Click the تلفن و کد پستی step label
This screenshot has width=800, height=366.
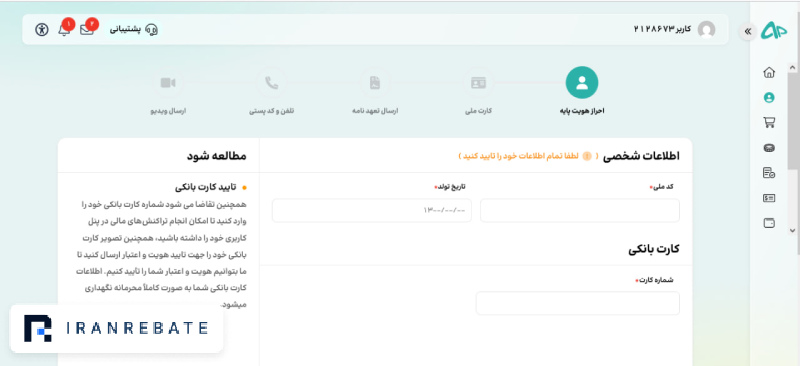click(x=271, y=111)
